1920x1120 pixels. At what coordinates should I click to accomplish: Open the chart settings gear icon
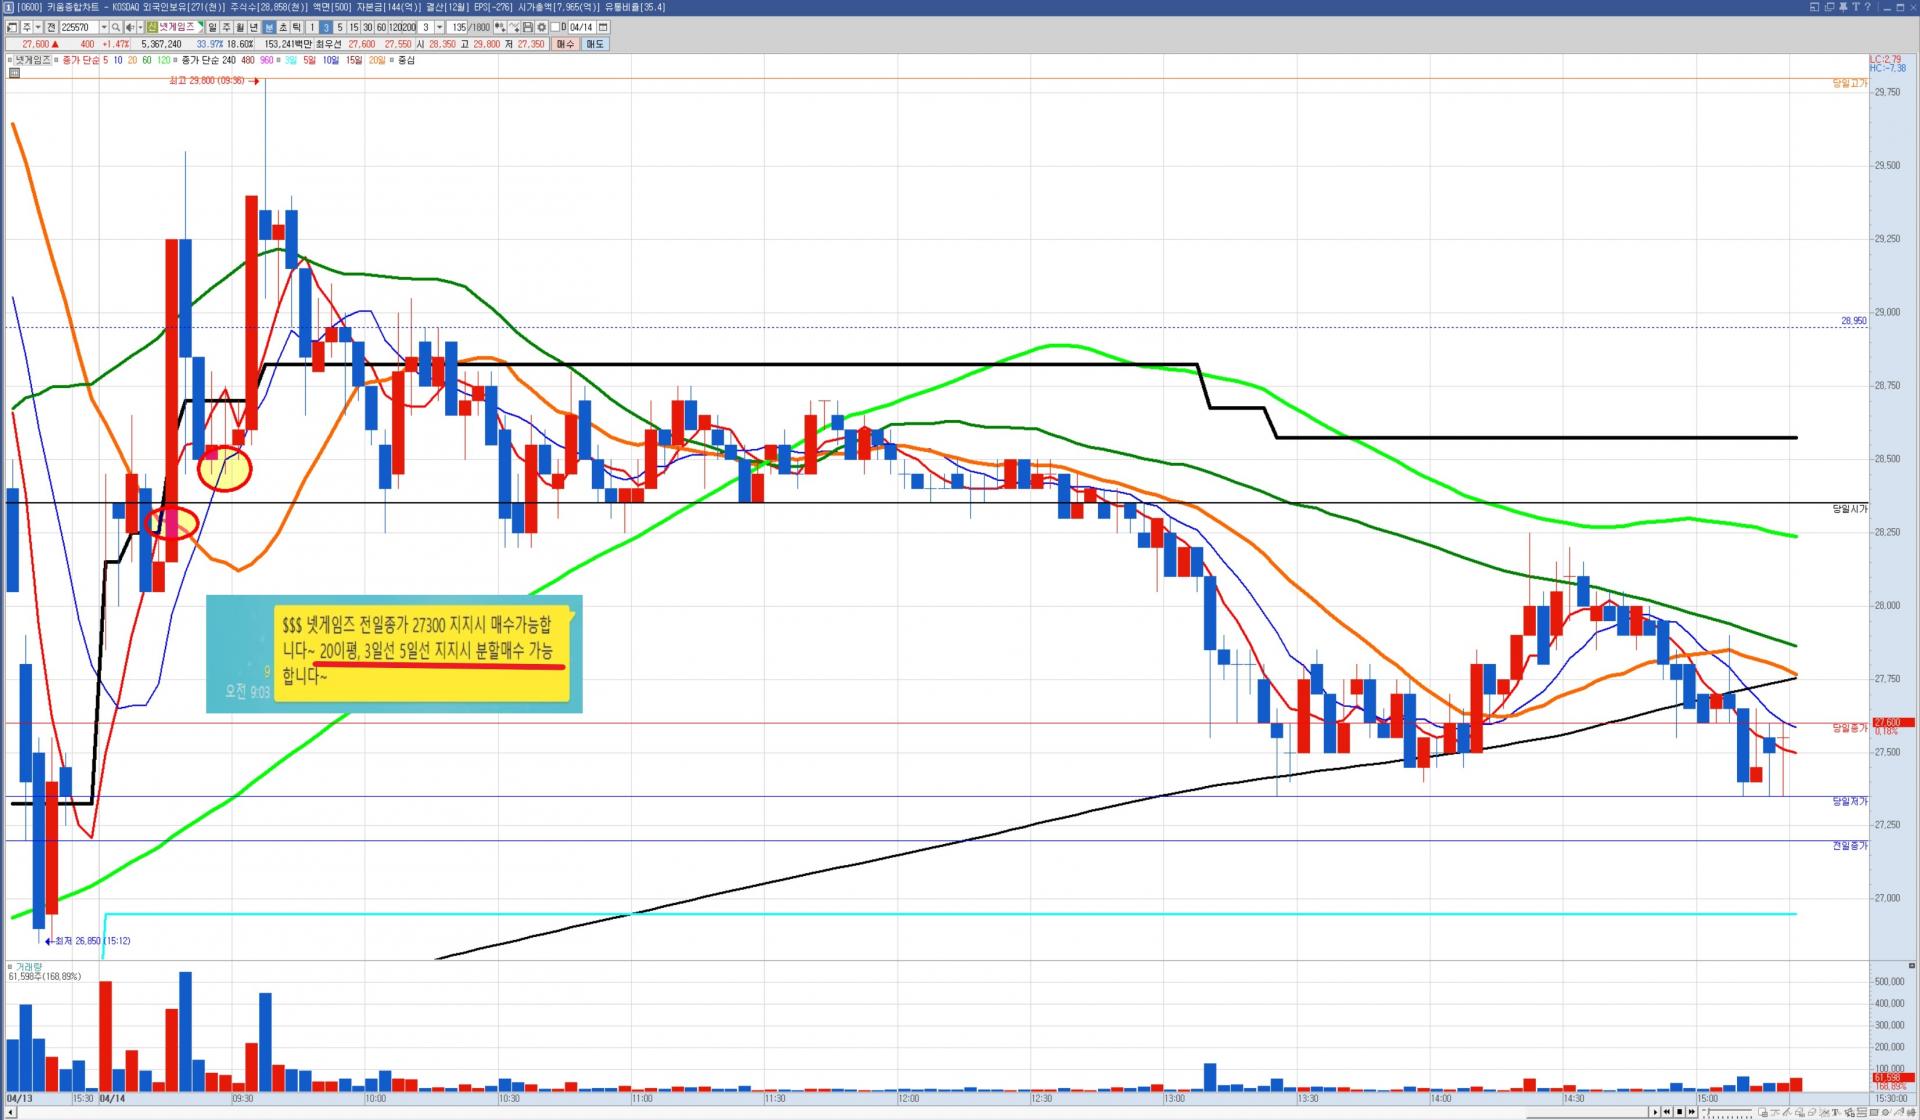pyautogui.click(x=542, y=27)
